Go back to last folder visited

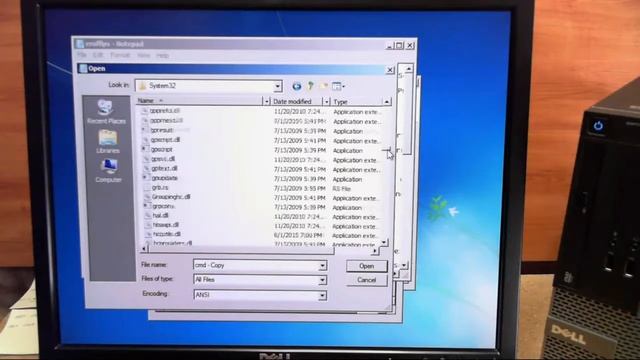pyautogui.click(x=297, y=86)
